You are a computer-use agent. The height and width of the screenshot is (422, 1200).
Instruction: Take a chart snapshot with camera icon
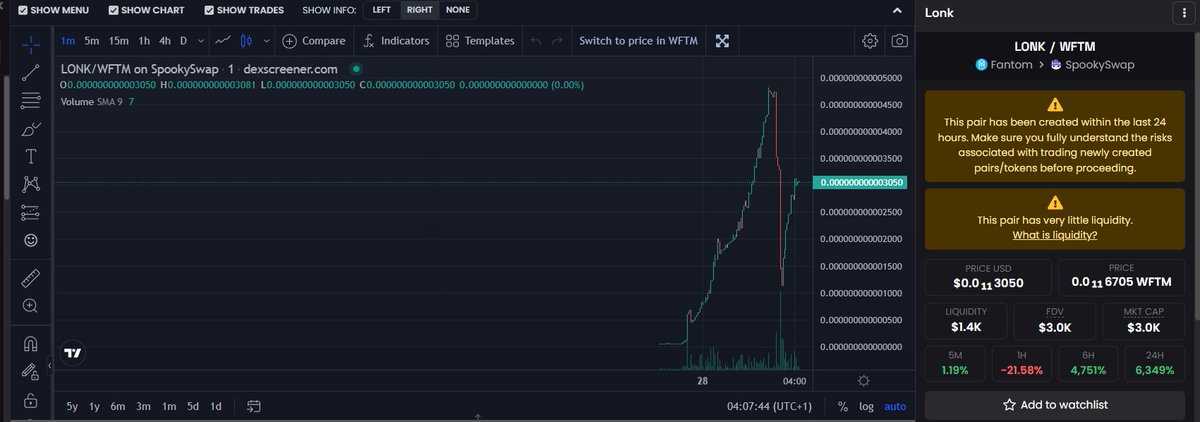click(900, 41)
